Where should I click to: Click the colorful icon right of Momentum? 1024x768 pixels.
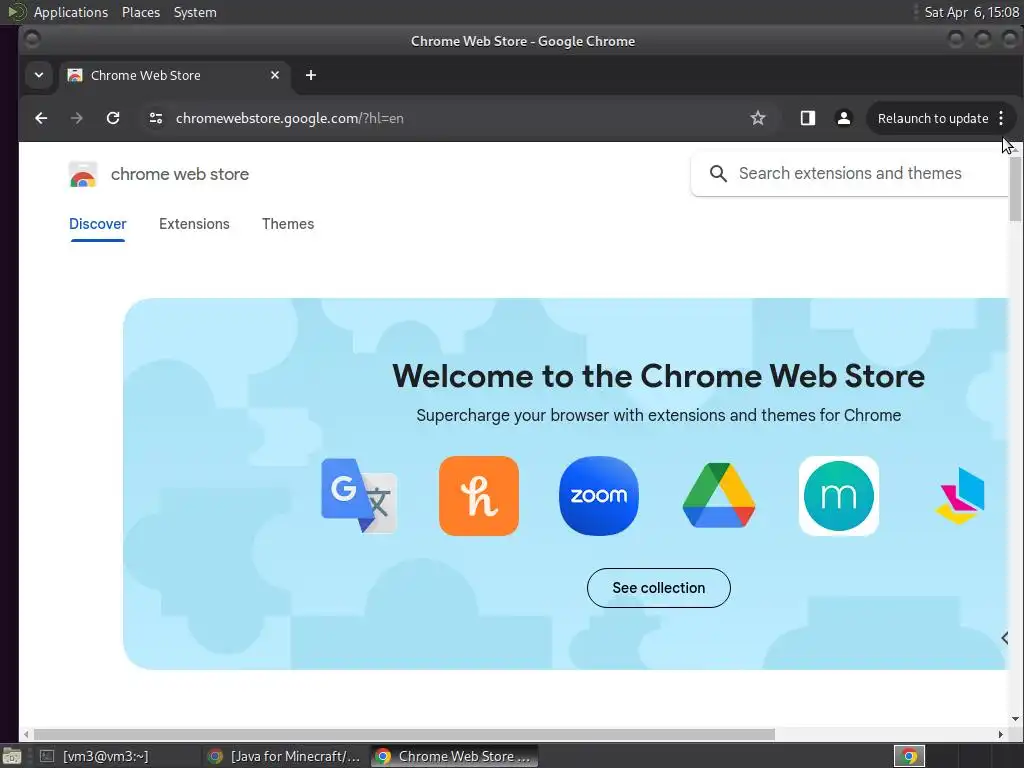tap(959, 496)
